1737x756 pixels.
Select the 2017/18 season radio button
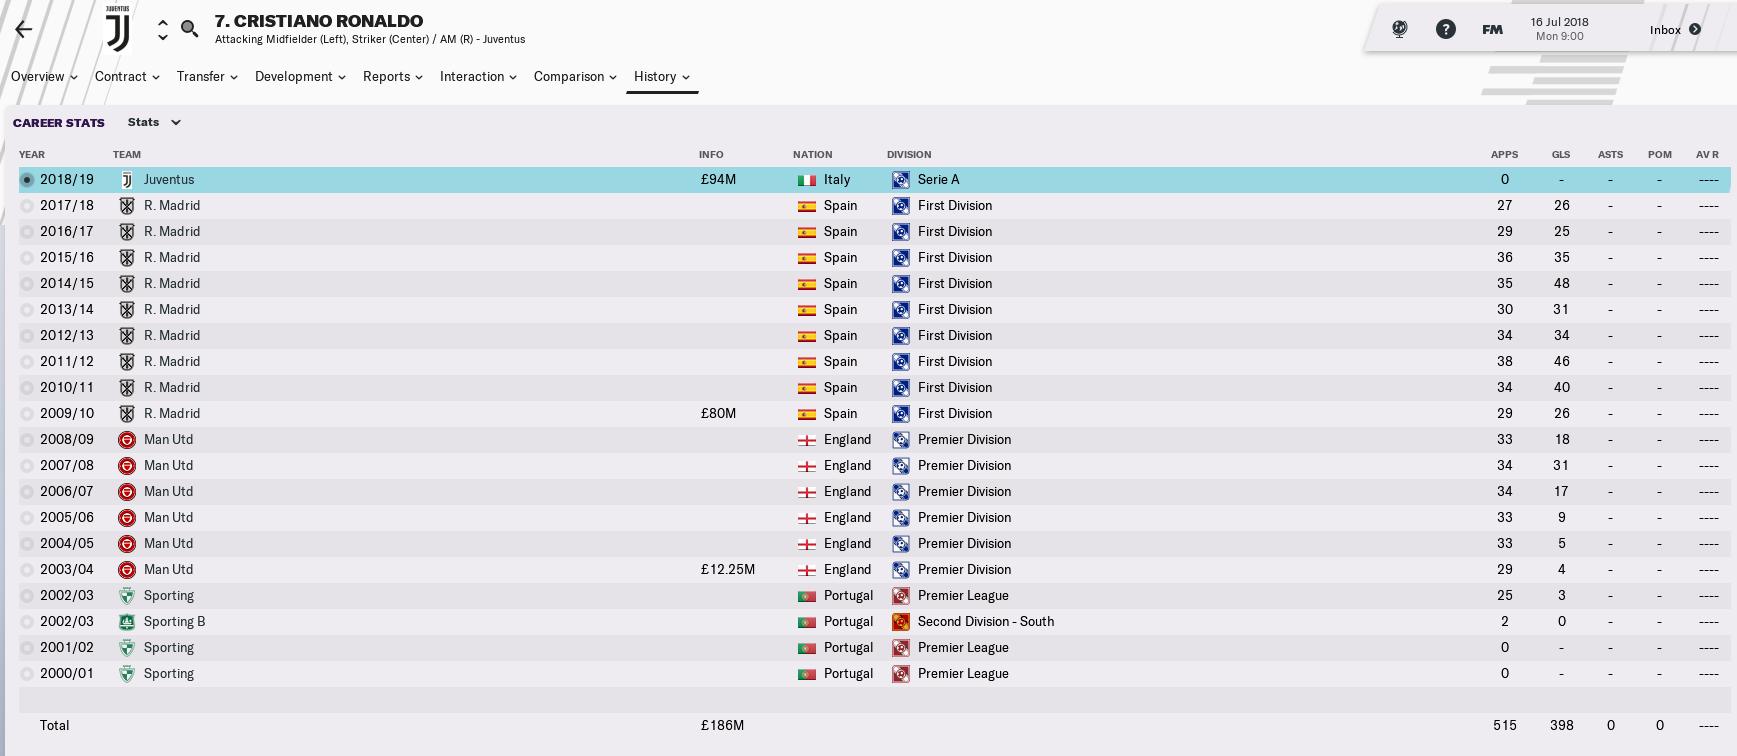click(27, 206)
